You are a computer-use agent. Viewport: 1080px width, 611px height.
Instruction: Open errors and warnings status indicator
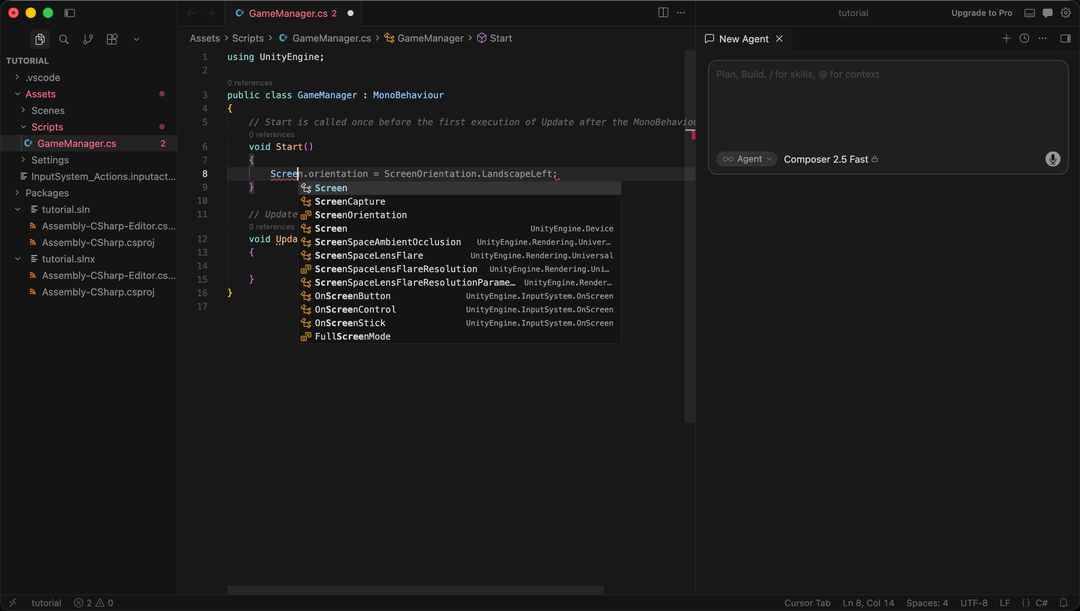(94, 603)
